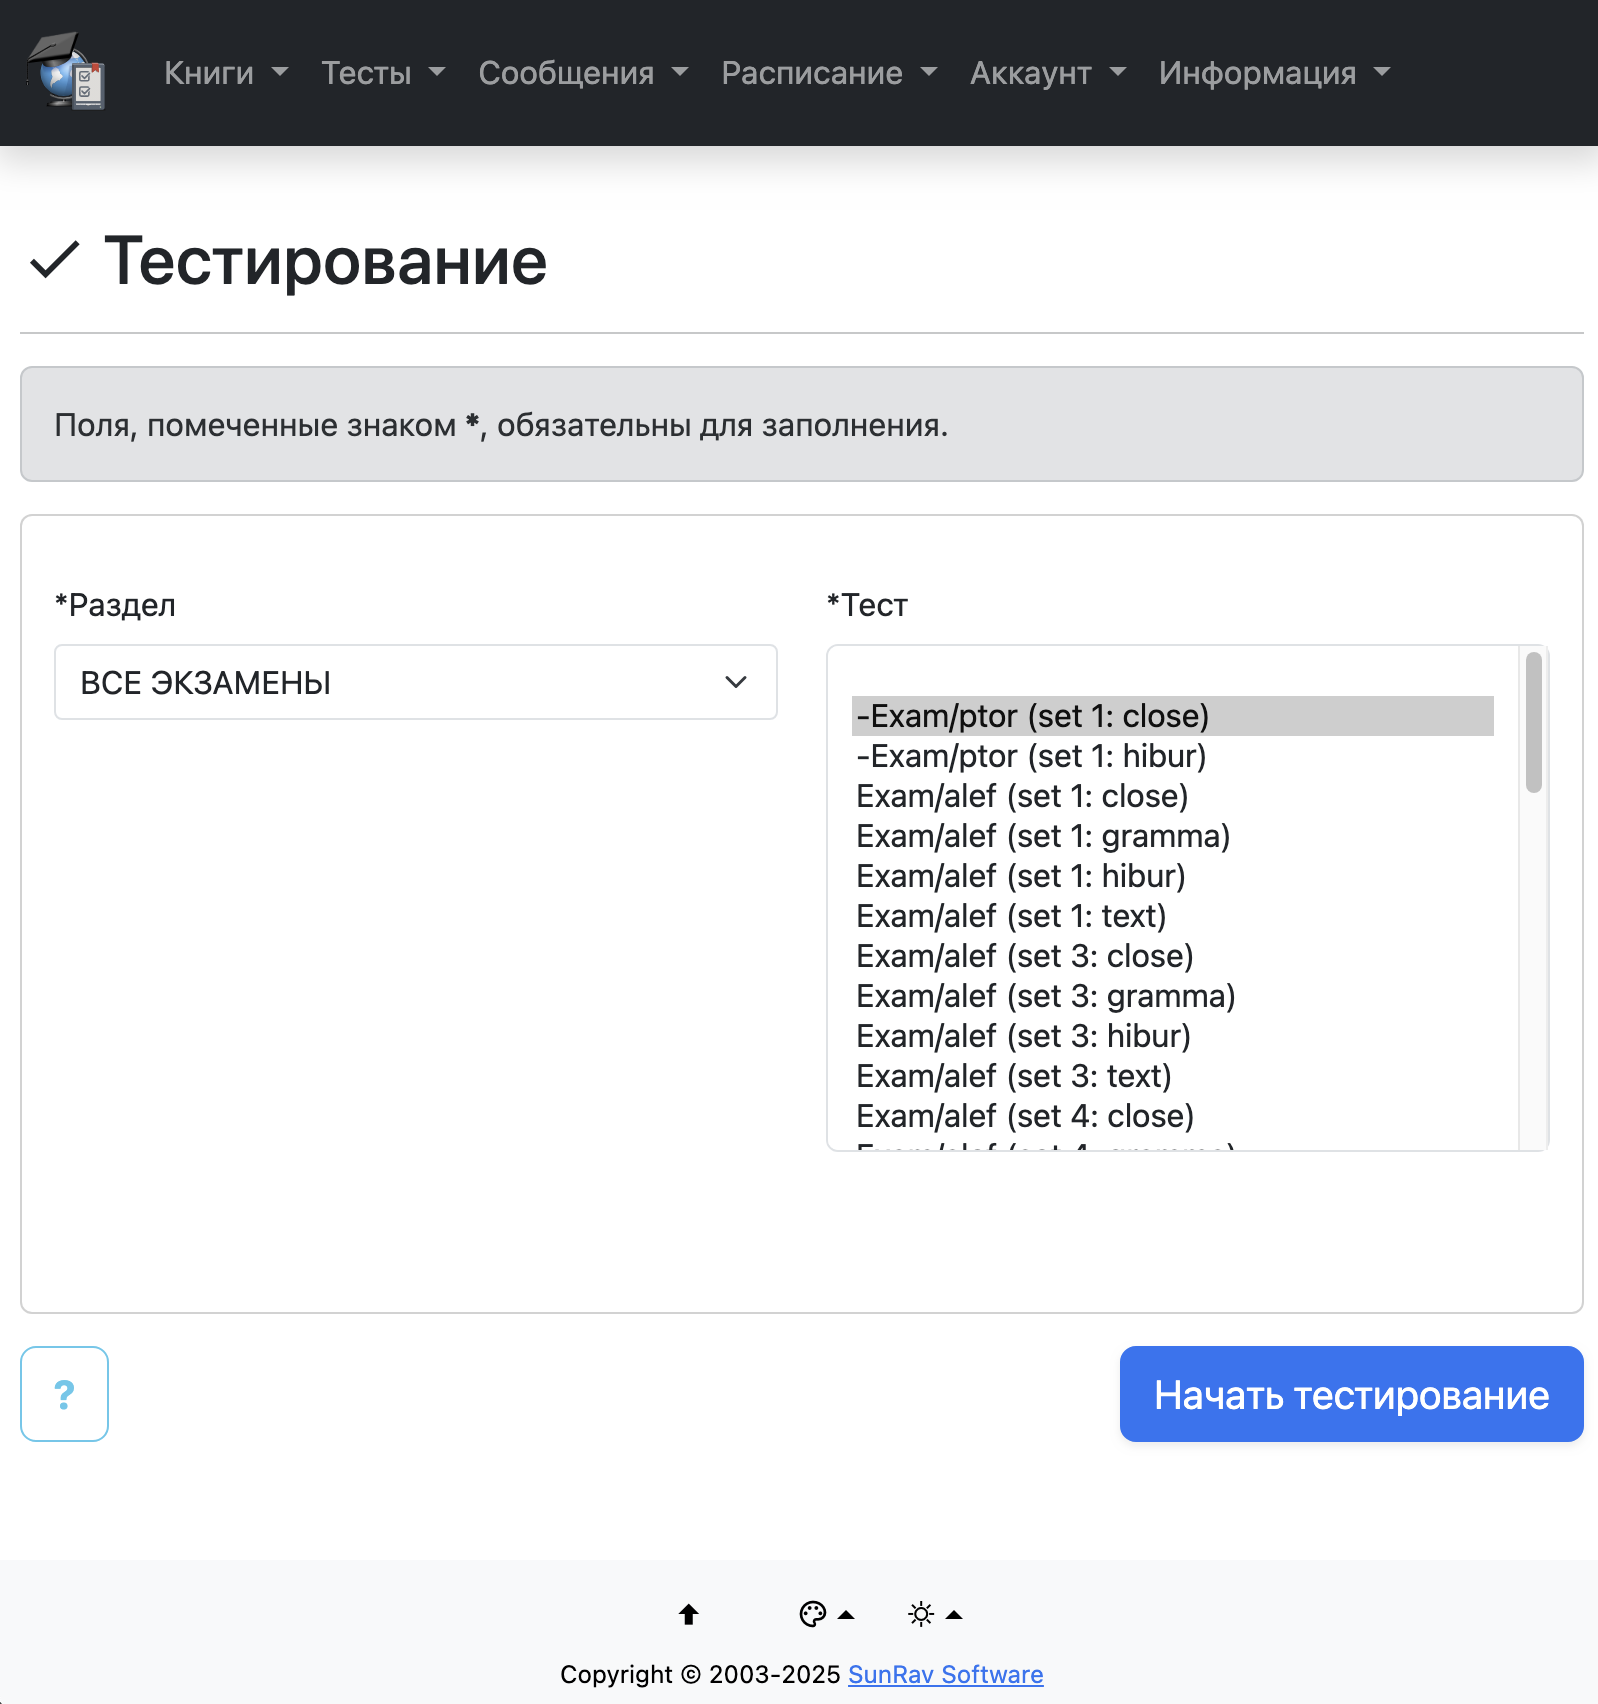Open the Информация menu

1274,73
